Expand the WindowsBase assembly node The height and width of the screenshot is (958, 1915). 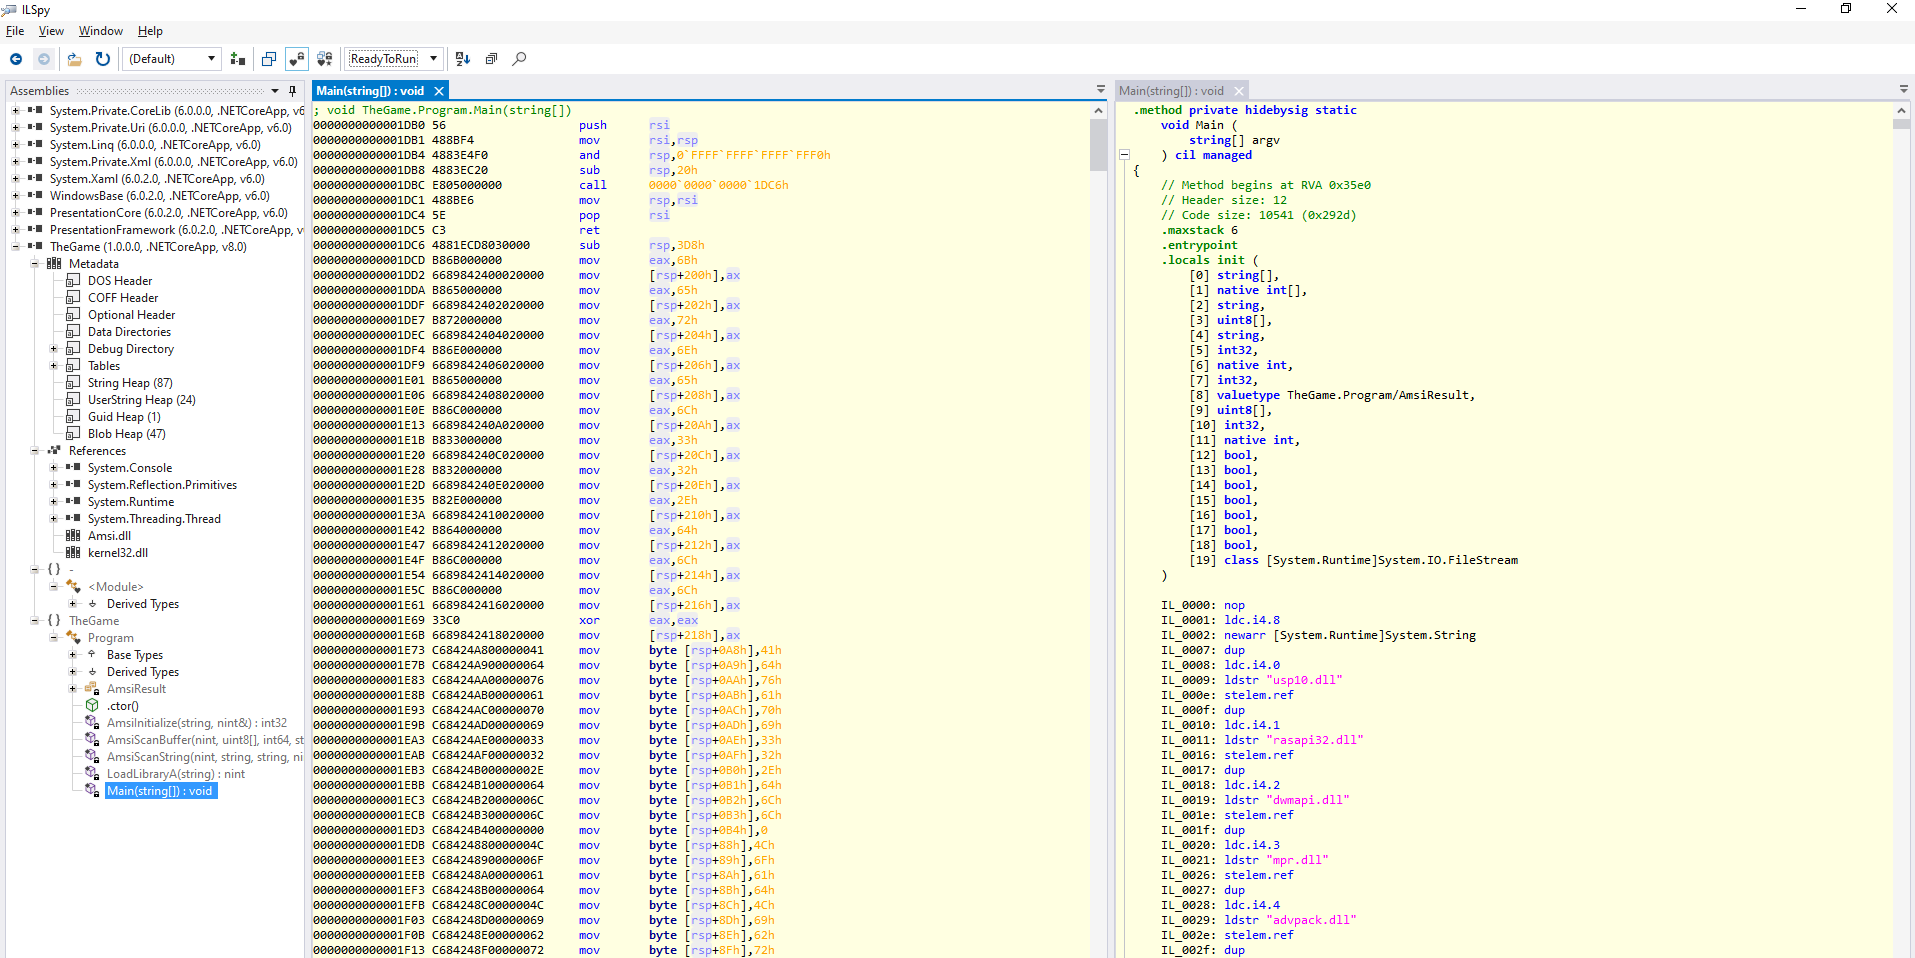[x=15, y=196]
